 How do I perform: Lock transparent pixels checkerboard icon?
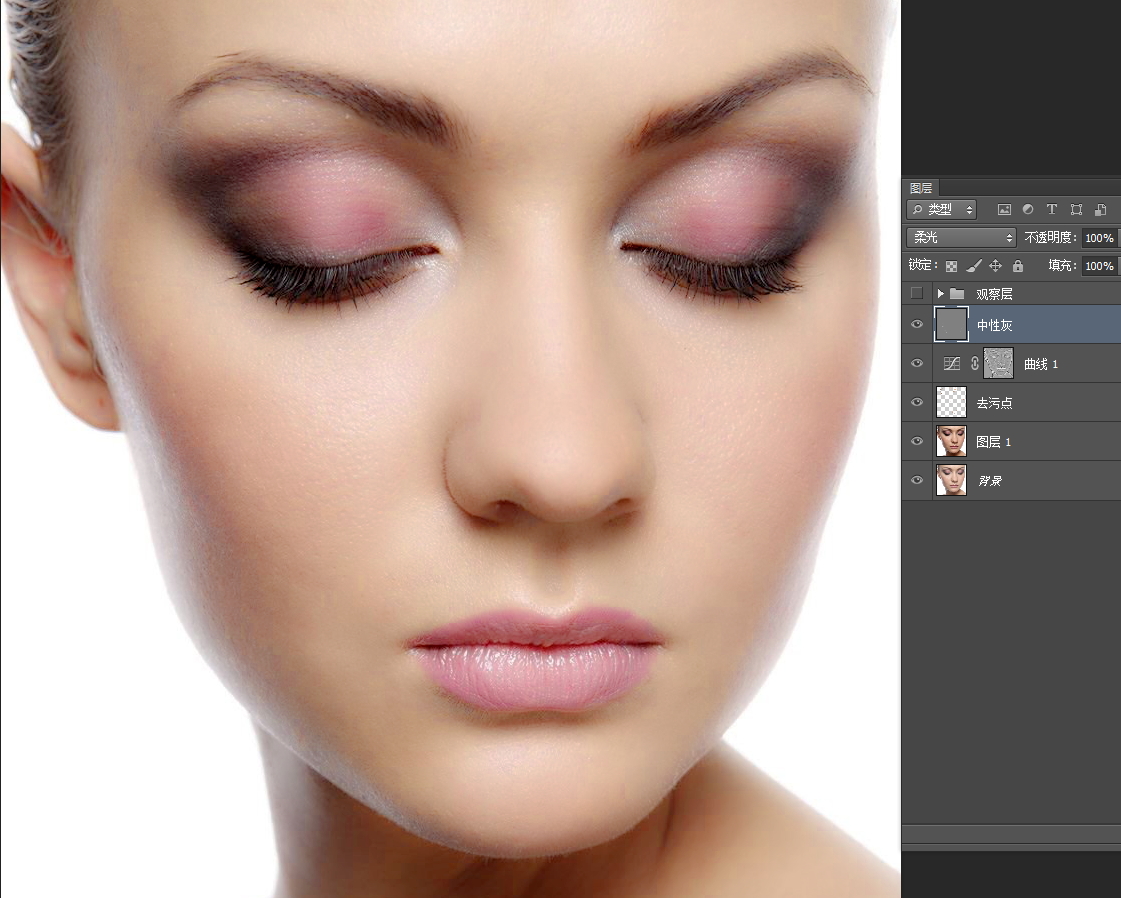952,266
